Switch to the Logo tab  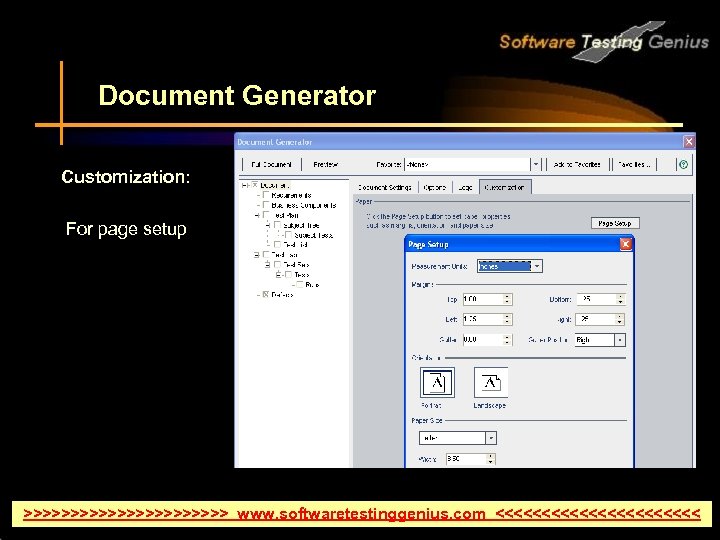[465, 187]
